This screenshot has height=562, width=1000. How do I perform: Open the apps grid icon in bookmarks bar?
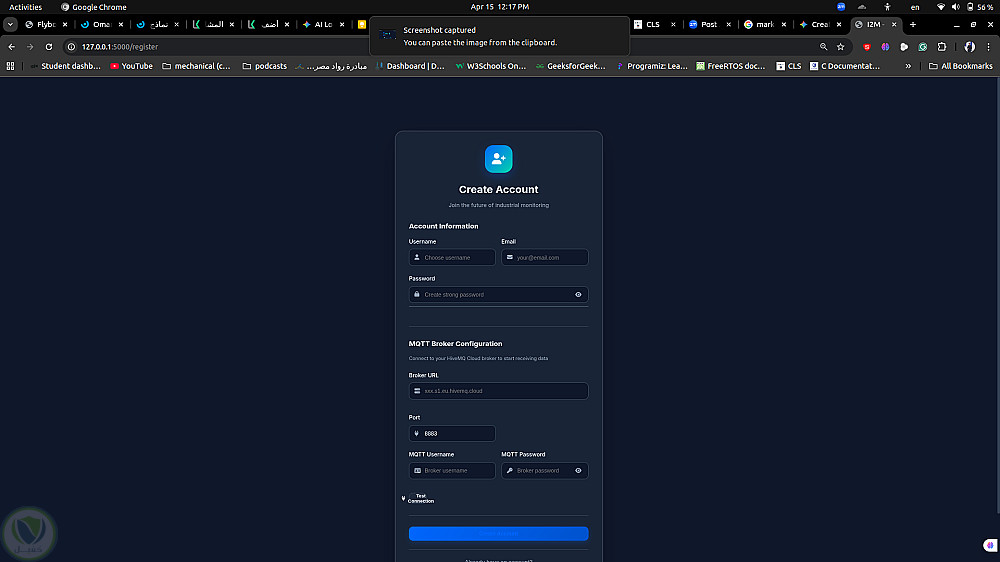(x=10, y=66)
